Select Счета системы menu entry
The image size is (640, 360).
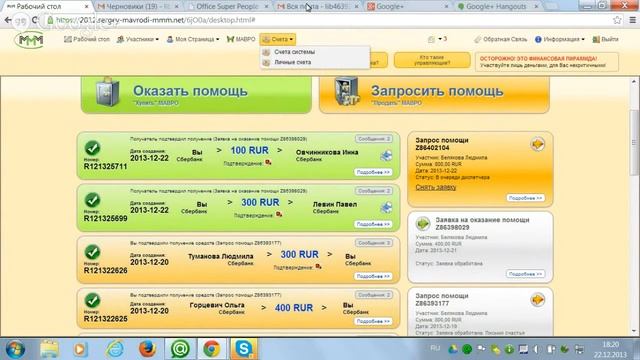294,52
